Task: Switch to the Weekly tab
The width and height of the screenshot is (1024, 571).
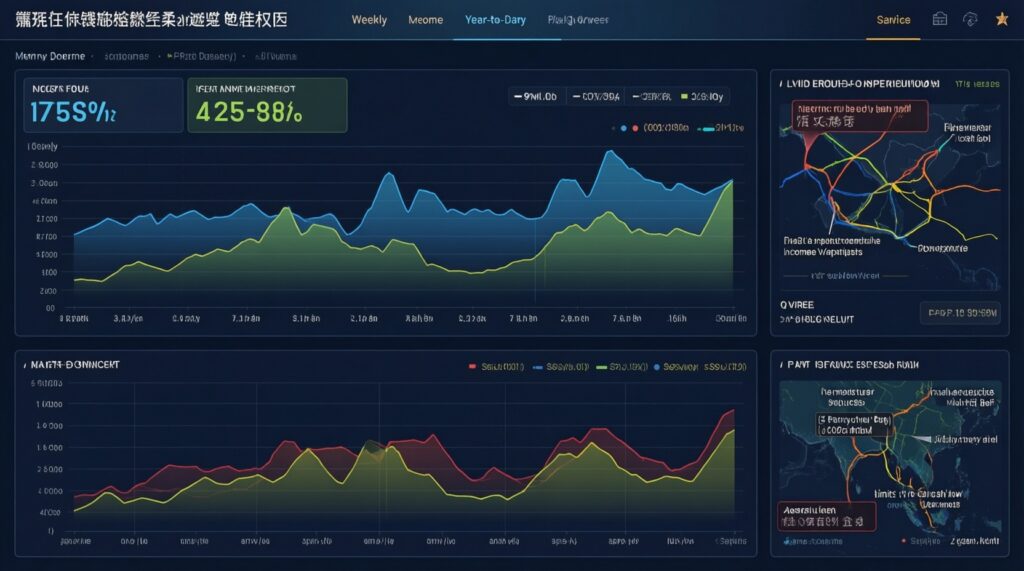Action: (x=369, y=20)
